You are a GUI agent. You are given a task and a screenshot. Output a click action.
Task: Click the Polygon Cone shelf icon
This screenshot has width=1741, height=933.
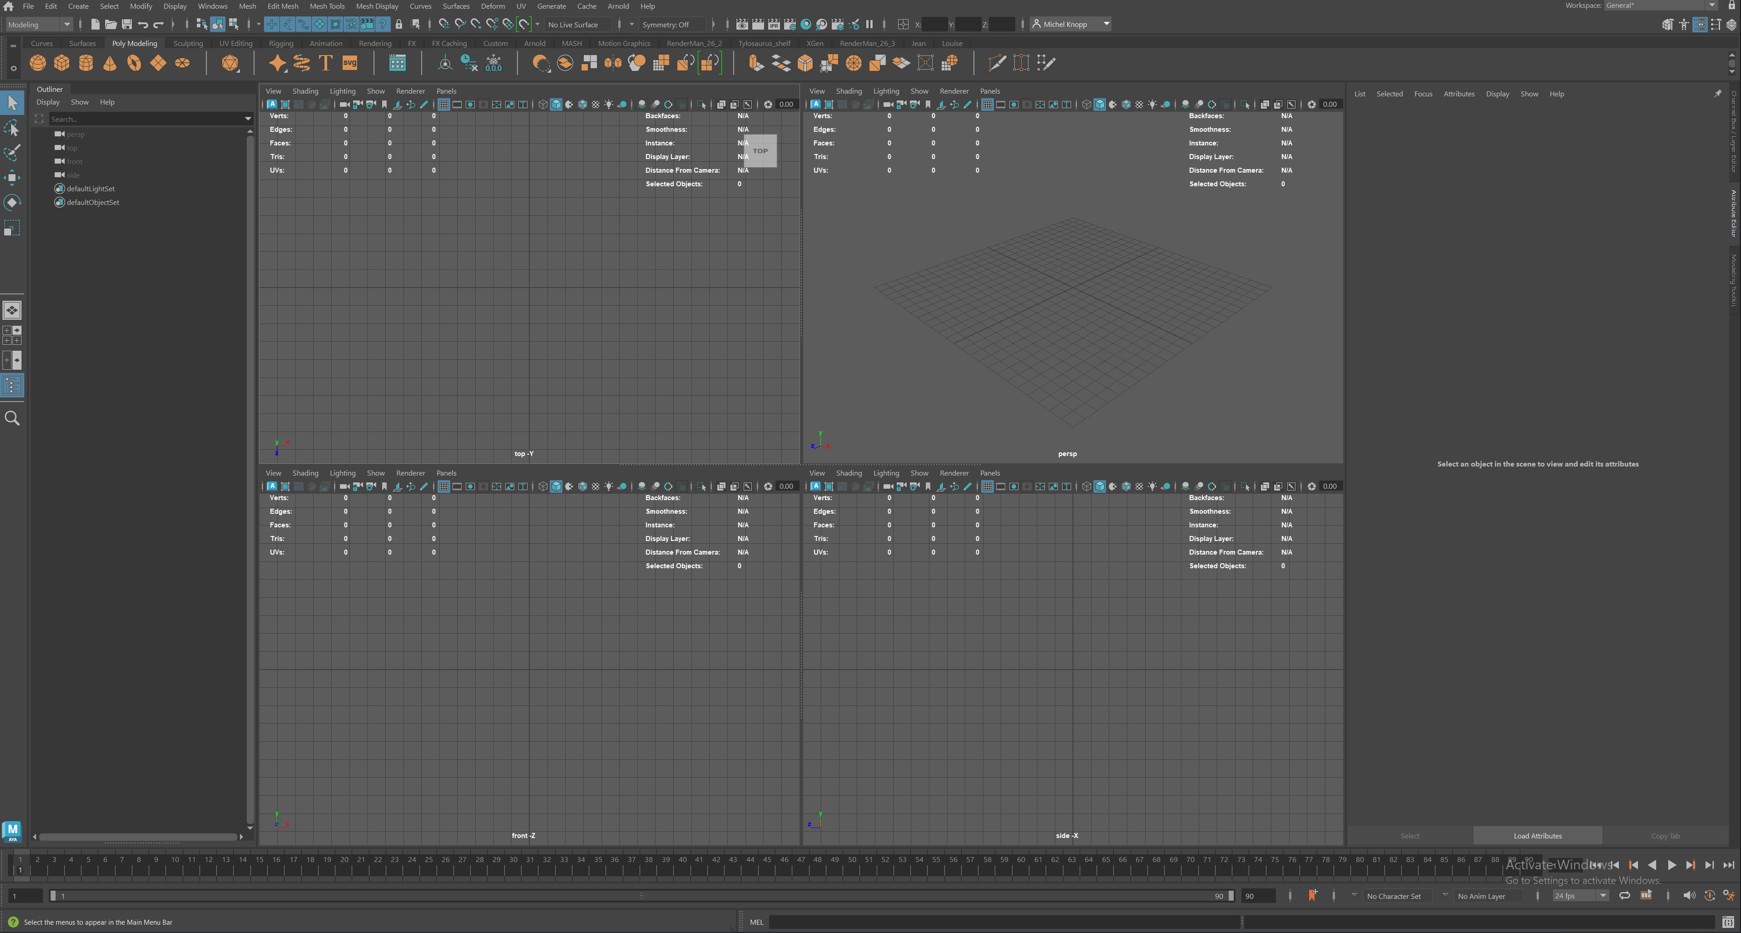(x=110, y=63)
